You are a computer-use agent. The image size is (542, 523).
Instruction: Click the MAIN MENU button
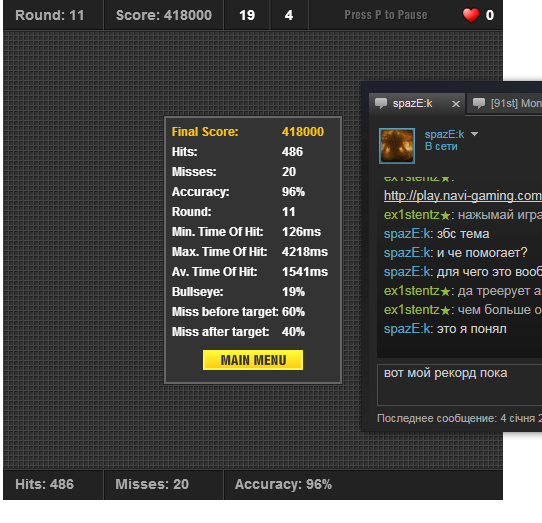click(253, 360)
